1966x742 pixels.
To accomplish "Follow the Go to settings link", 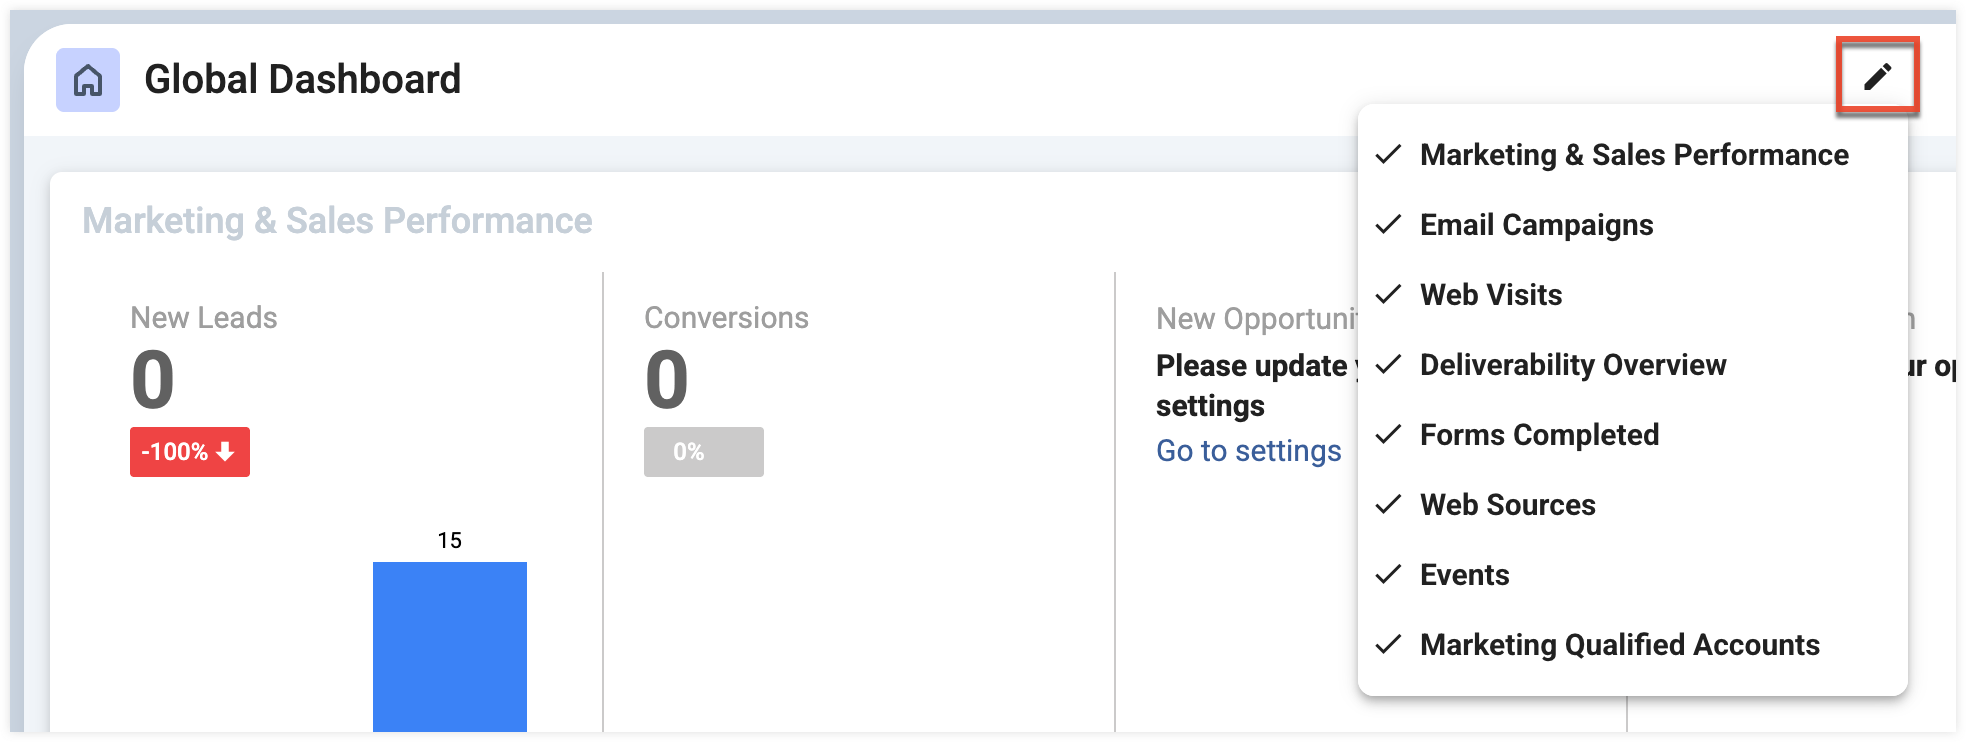I will [x=1248, y=451].
